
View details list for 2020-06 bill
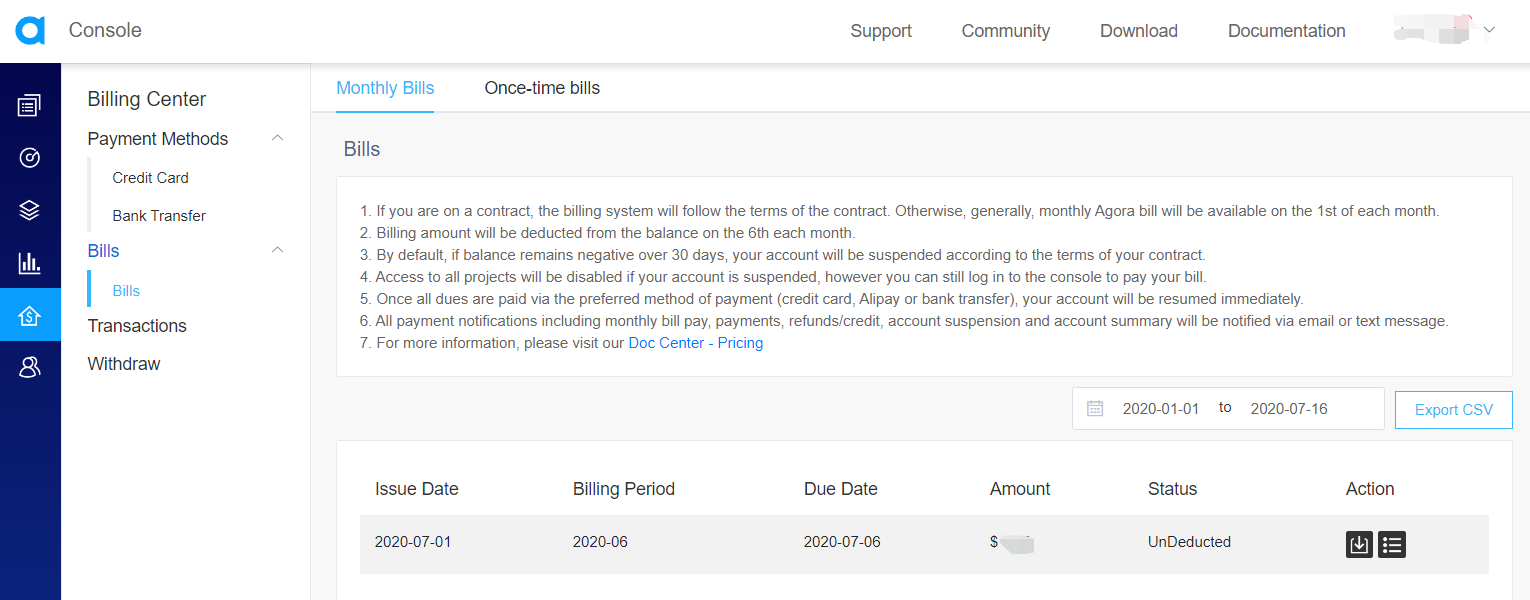pyautogui.click(x=1392, y=544)
